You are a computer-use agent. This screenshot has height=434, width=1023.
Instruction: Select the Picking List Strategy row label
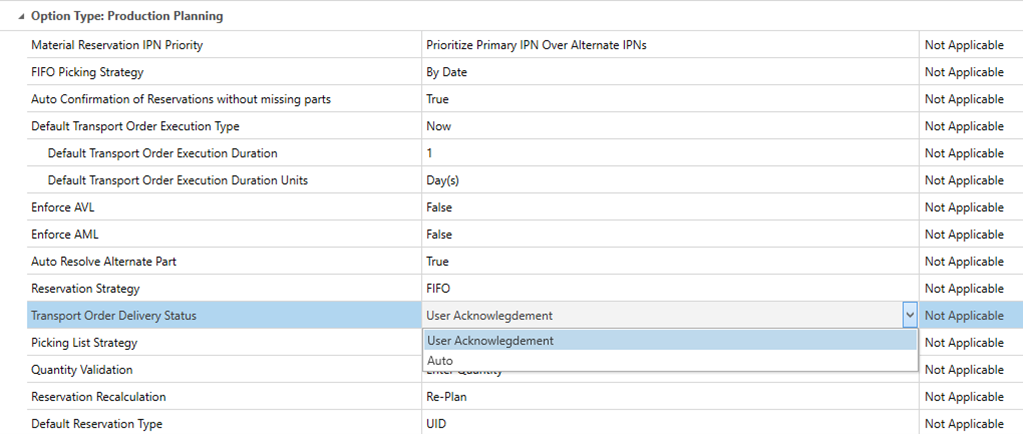point(84,342)
